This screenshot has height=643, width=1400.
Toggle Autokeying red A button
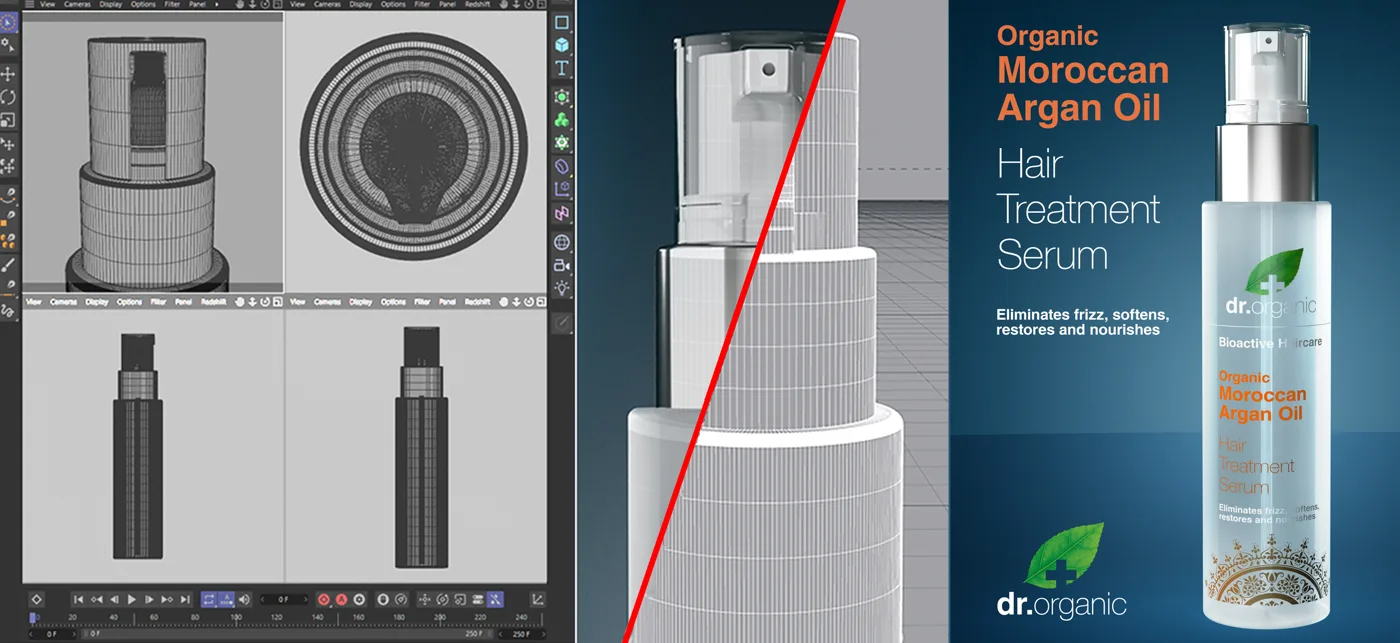(341, 599)
